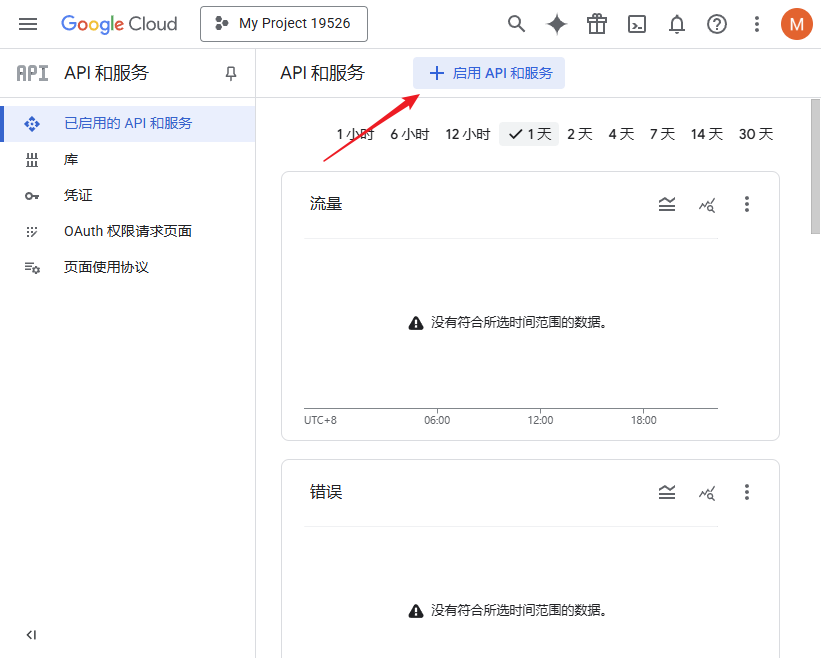Open the main navigation hamburger menu
This screenshot has height=658, width=821.
click(27, 24)
